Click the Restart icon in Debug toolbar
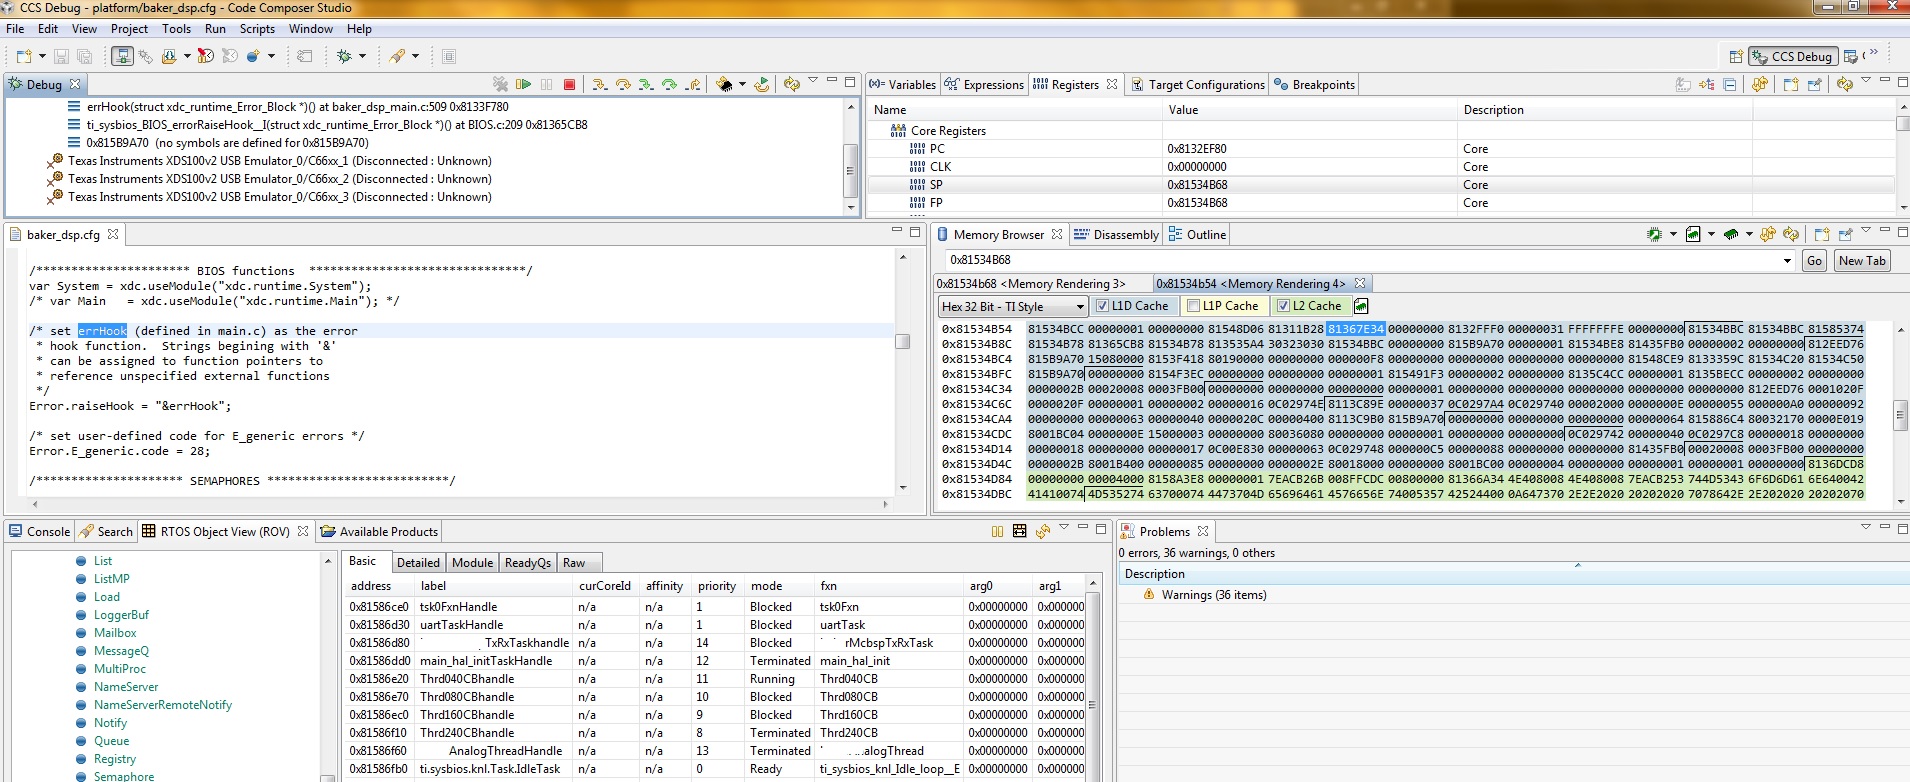Screen dimensions: 1910x782 point(762,84)
